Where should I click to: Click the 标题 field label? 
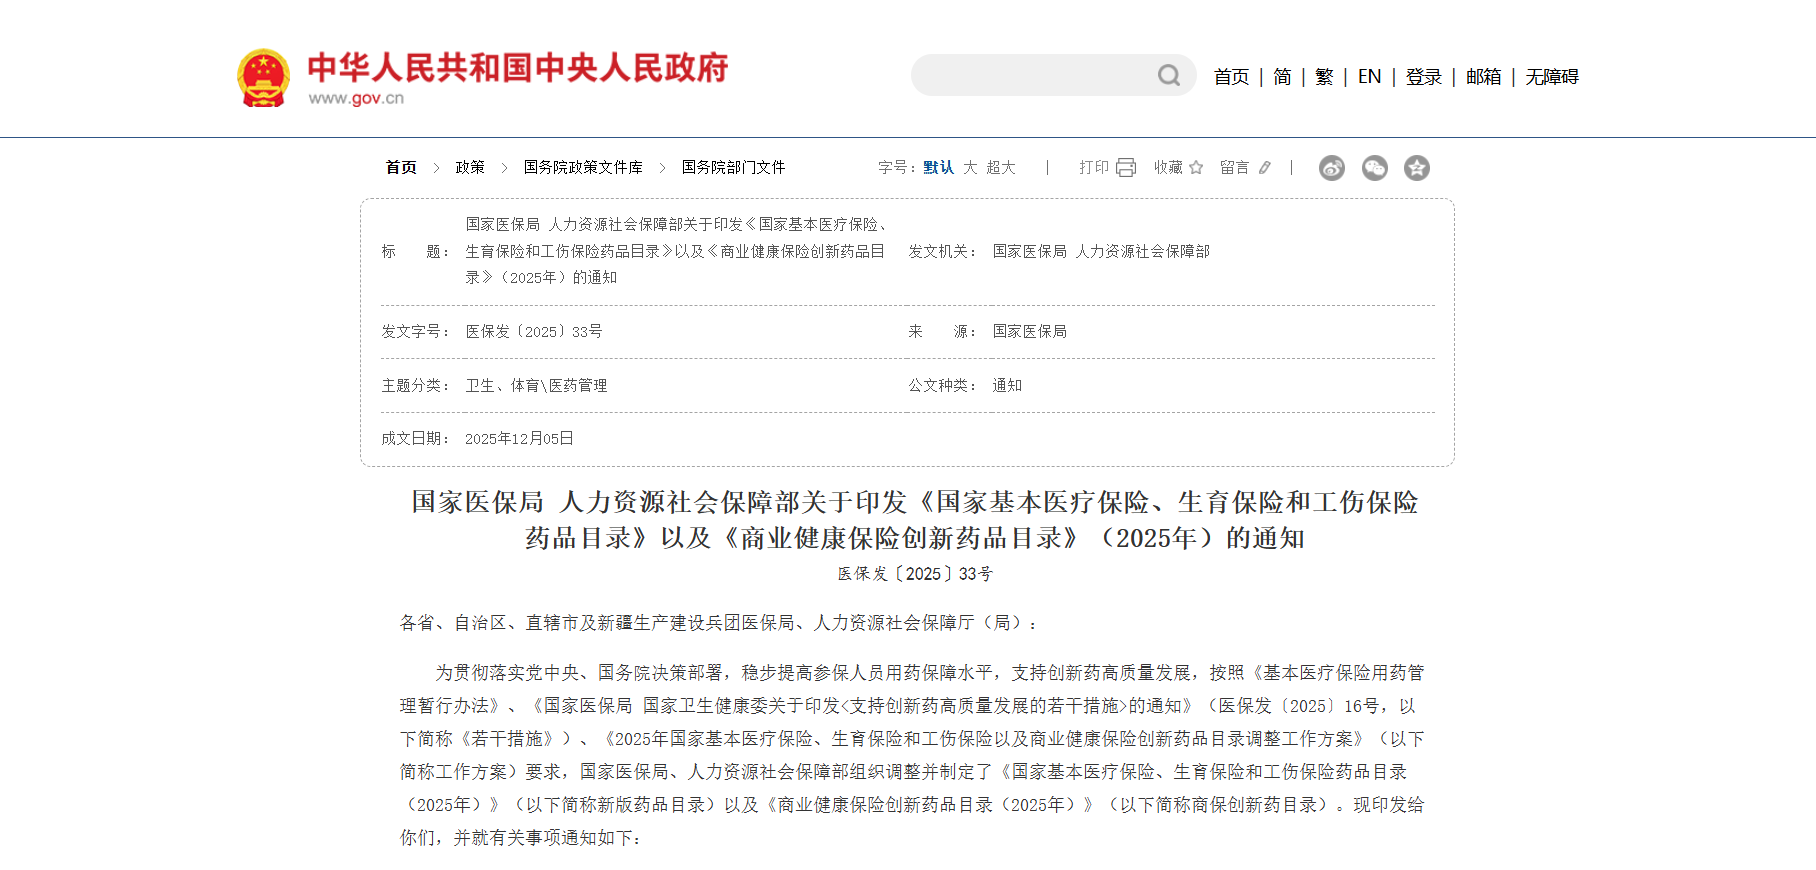tap(416, 251)
